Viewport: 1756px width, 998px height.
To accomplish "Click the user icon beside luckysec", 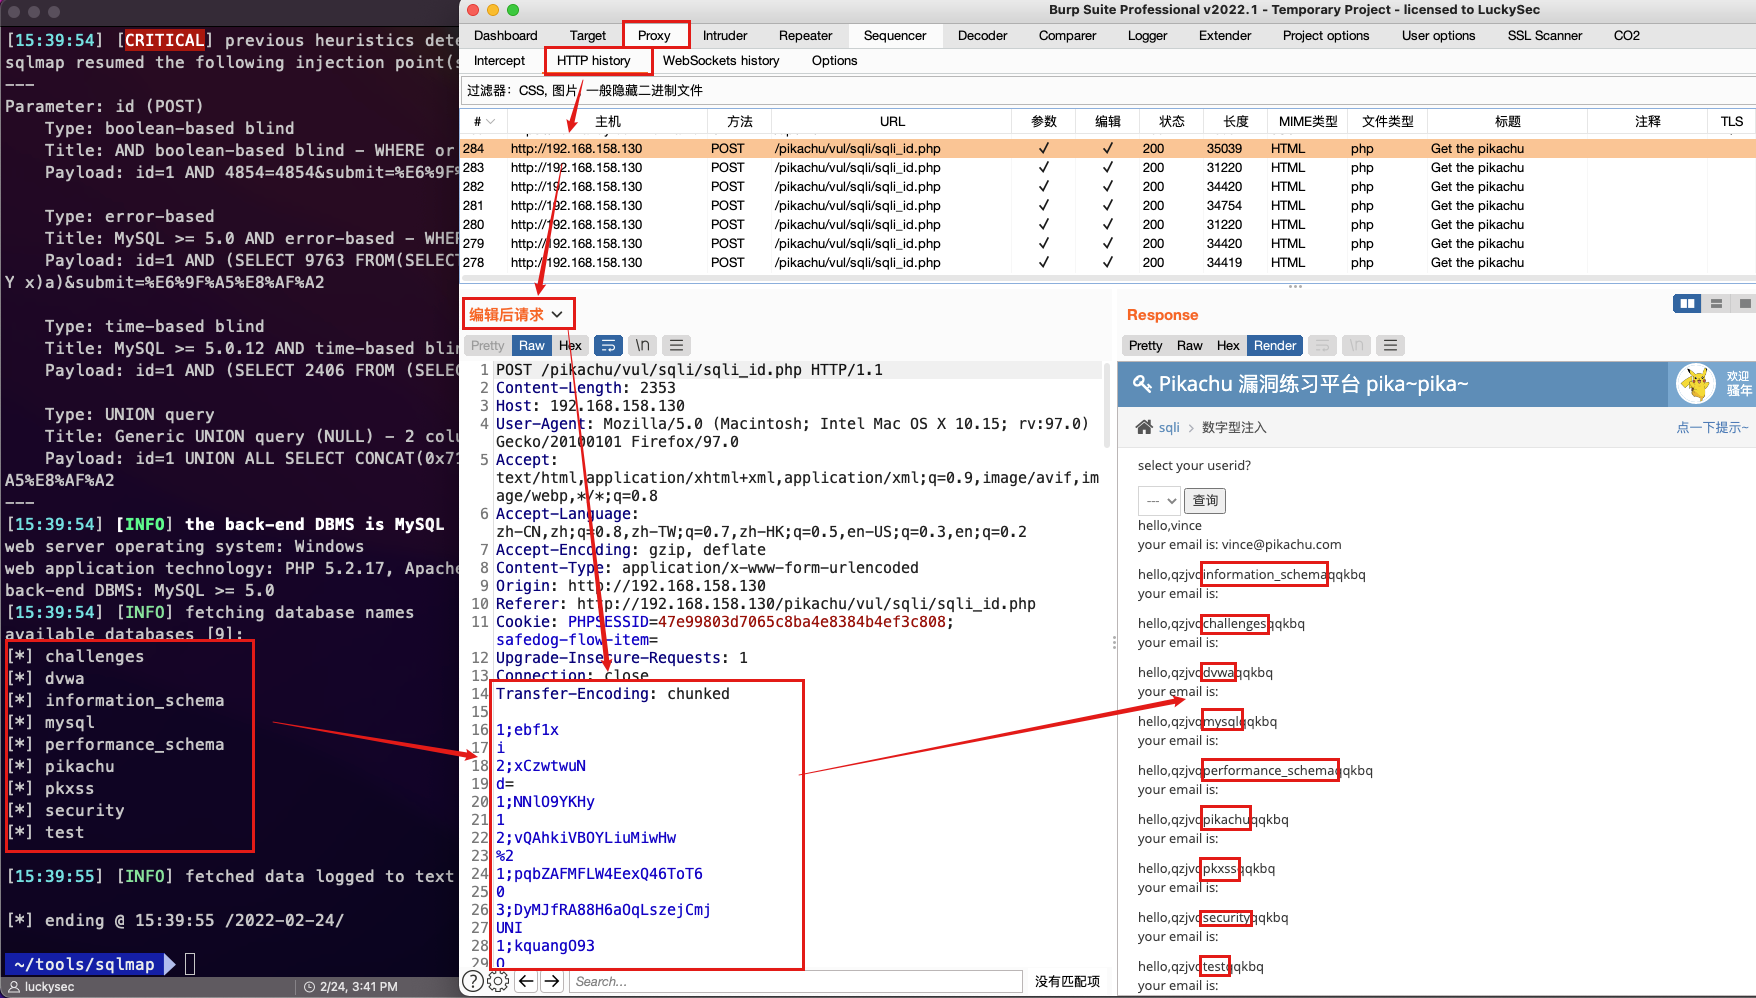I will pos(14,987).
